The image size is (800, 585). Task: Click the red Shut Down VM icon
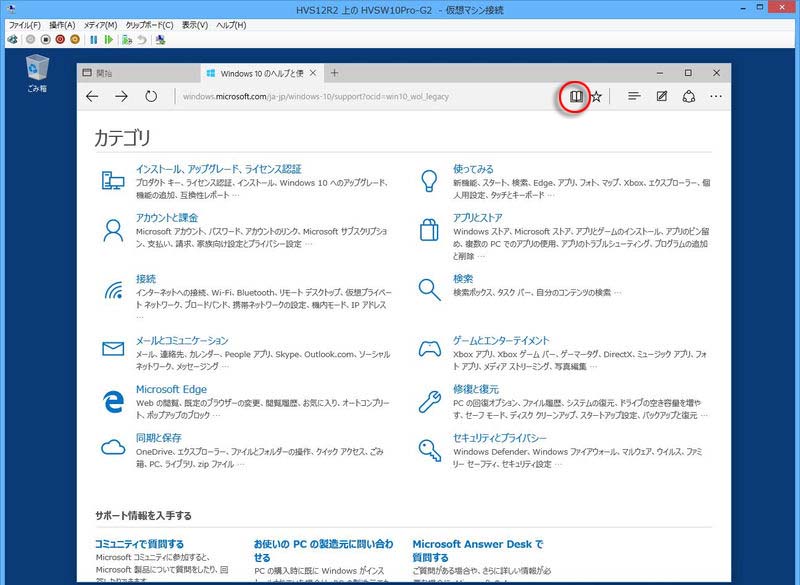click(x=60, y=39)
